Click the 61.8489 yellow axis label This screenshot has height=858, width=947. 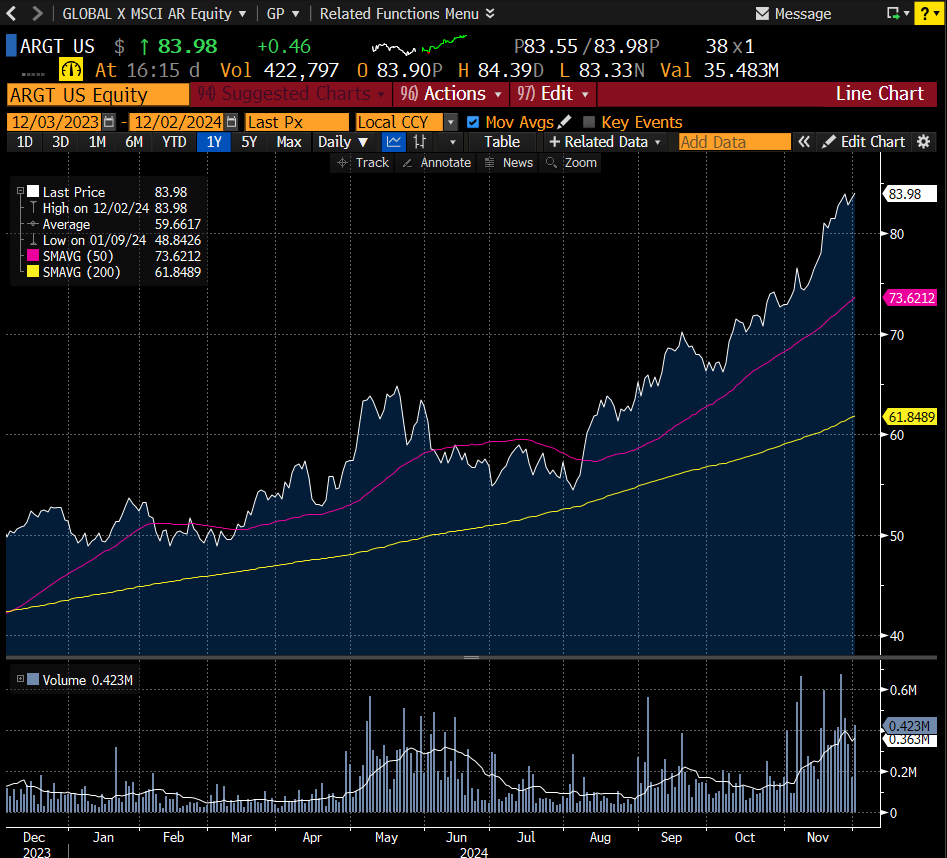point(911,417)
